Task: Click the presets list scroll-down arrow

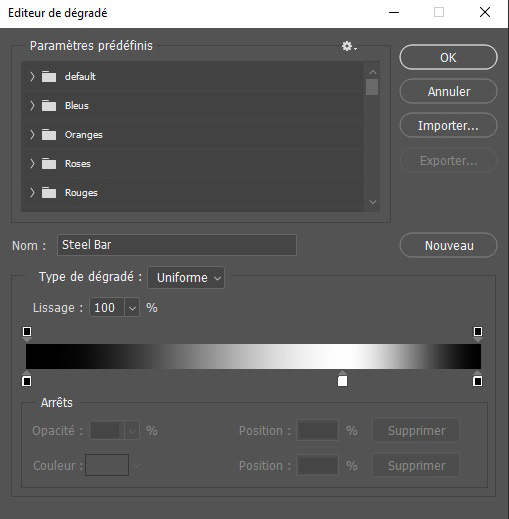Action: pos(373,202)
